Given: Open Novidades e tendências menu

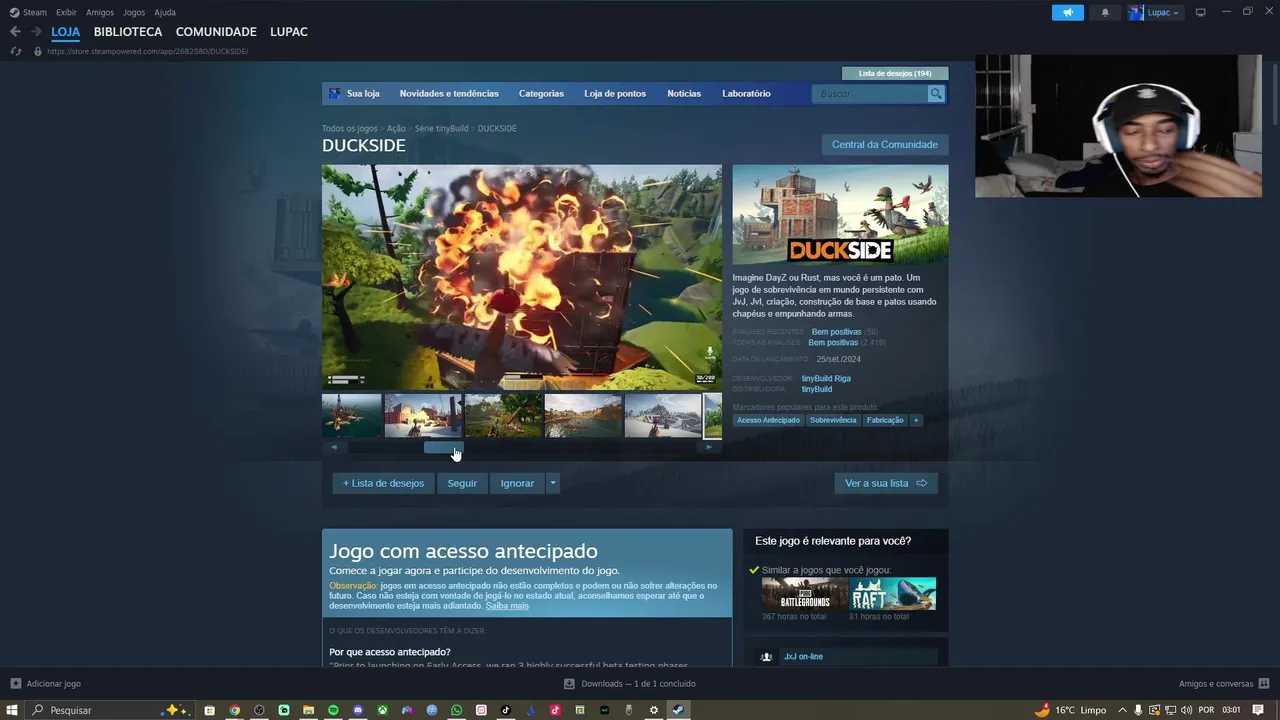Looking at the screenshot, I should [449, 93].
